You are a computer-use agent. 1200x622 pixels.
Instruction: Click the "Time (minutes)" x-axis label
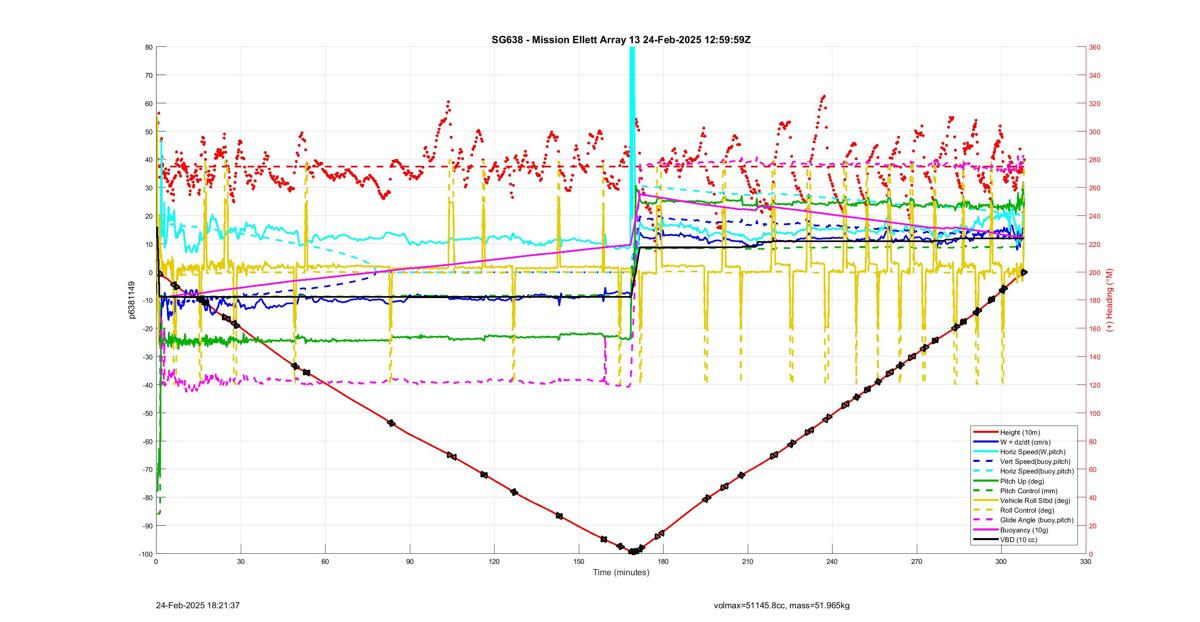pos(620,573)
